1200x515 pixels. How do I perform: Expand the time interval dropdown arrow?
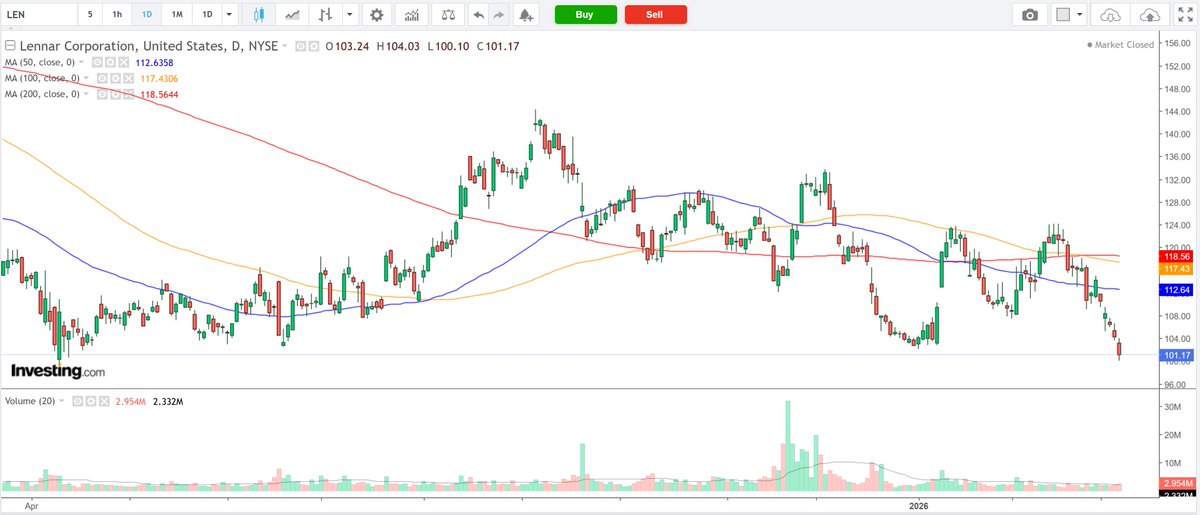230,15
